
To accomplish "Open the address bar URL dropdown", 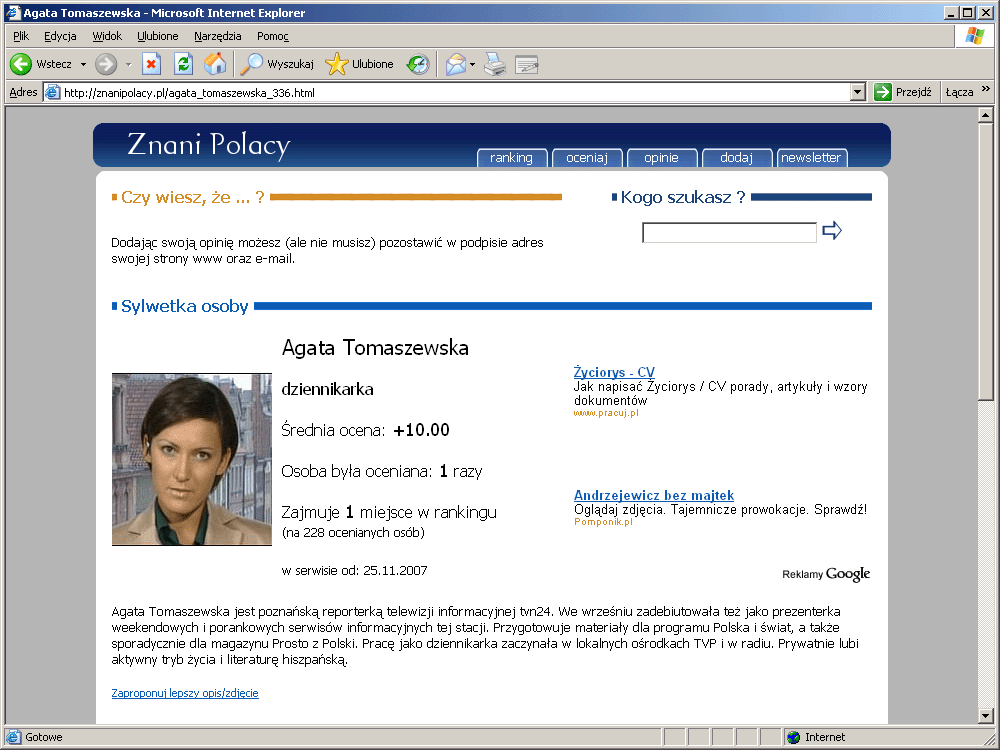I will point(858,92).
